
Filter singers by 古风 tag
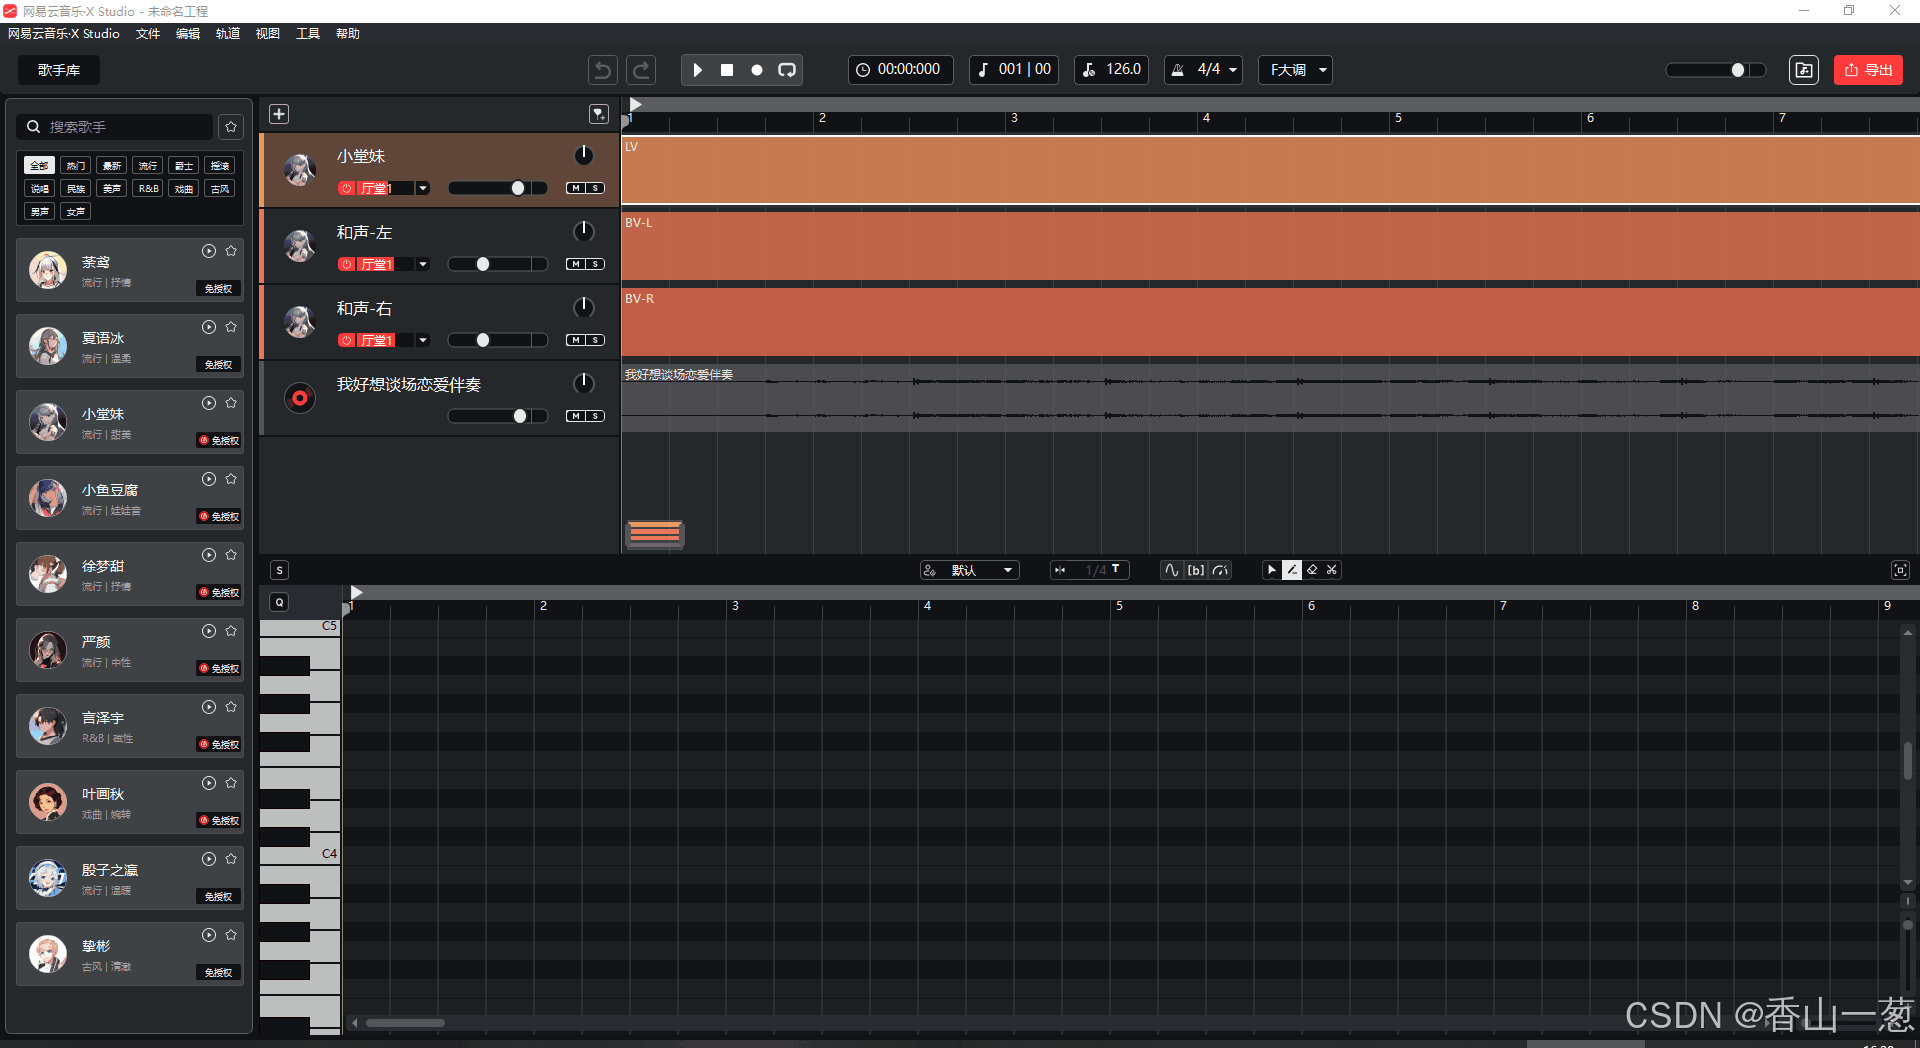220,188
